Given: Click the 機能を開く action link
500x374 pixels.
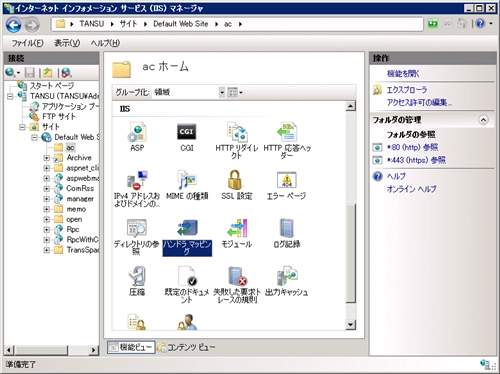Looking at the screenshot, I should point(403,74).
